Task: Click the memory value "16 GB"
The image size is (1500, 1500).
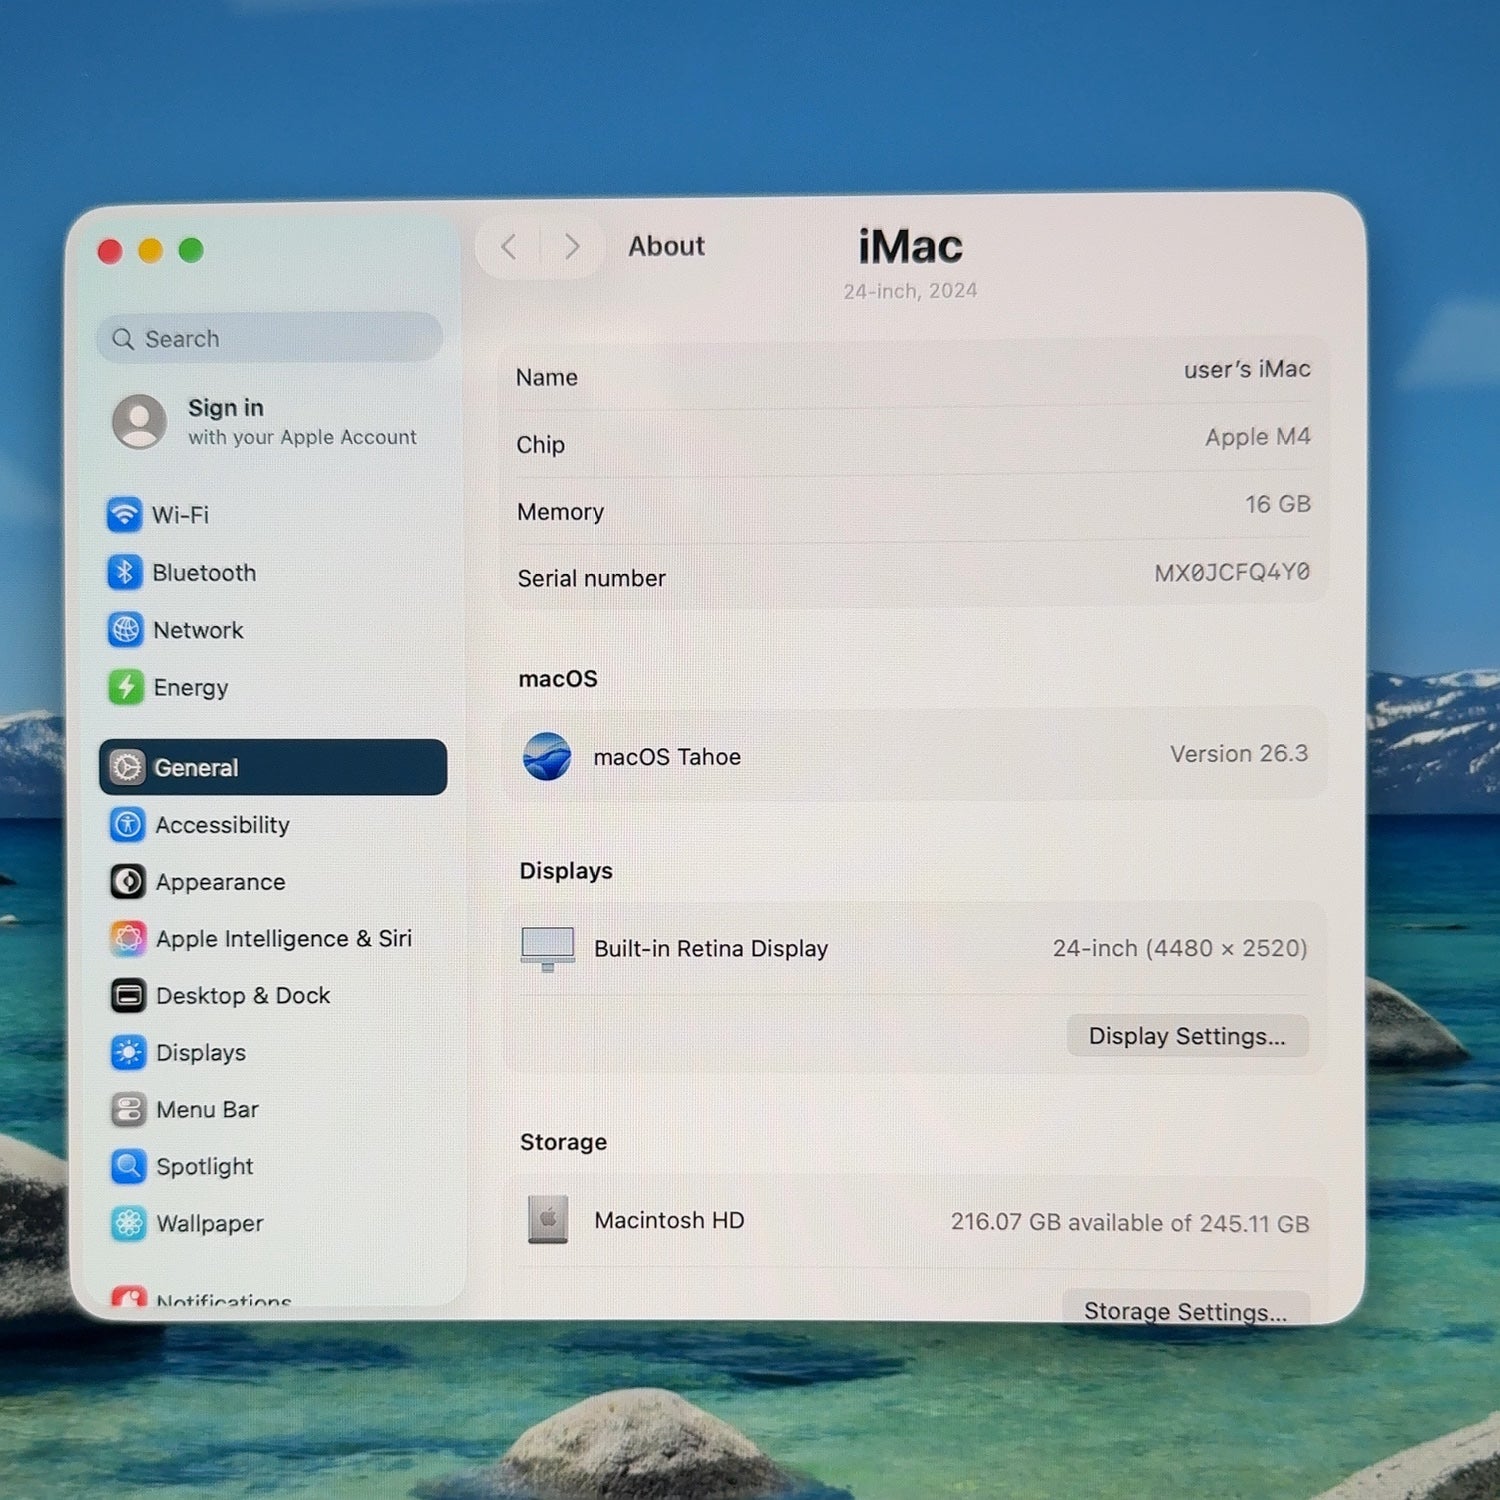Action: point(1277,504)
